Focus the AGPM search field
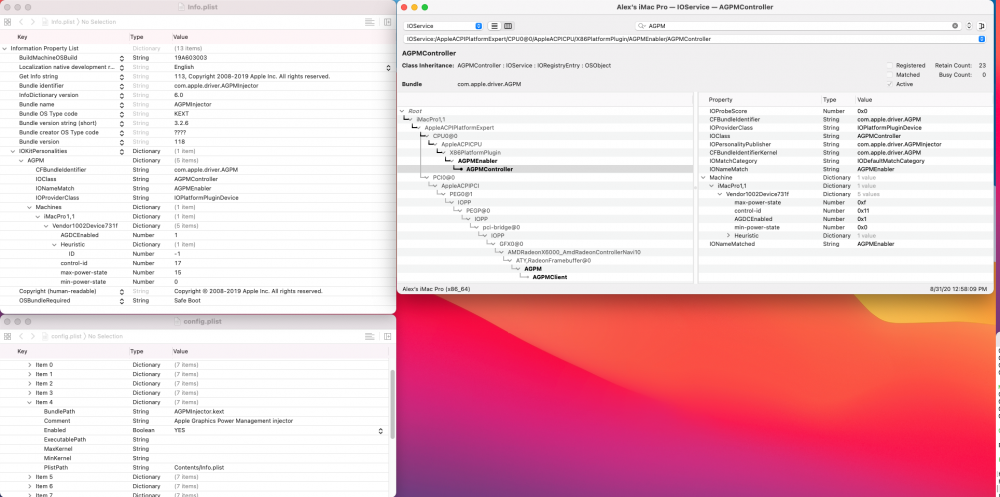1000x497 pixels. point(797,26)
